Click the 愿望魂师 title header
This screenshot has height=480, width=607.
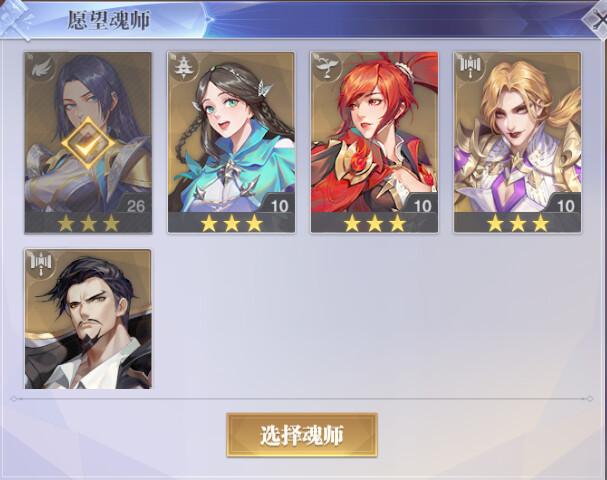108,20
